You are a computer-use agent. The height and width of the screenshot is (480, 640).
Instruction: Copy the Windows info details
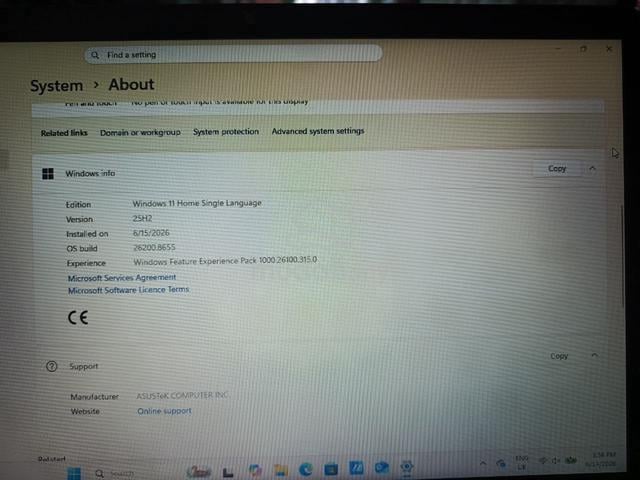(x=557, y=168)
